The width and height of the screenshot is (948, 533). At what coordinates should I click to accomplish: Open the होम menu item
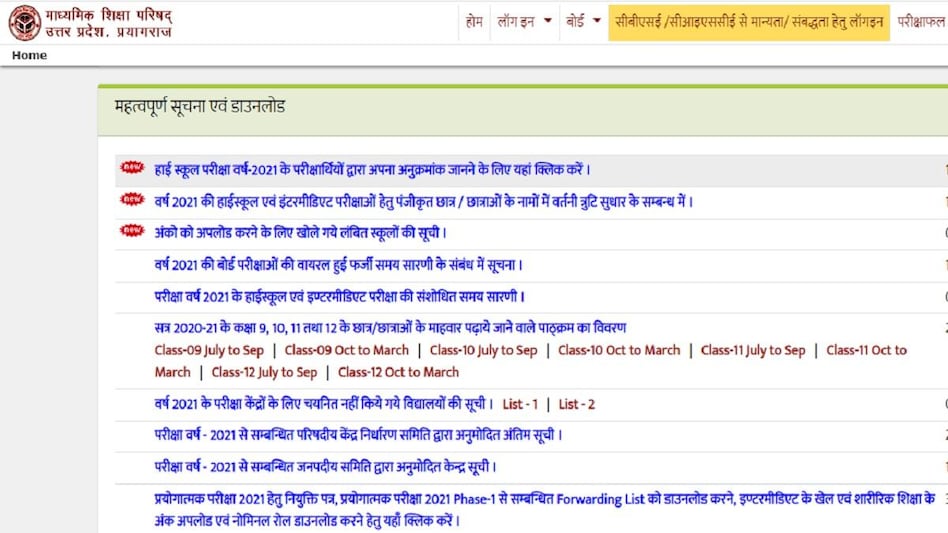tap(474, 22)
